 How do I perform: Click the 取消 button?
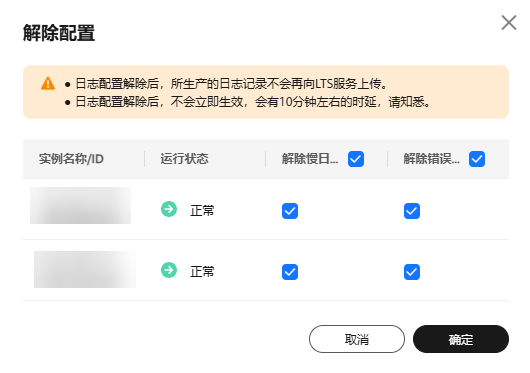tap(357, 339)
